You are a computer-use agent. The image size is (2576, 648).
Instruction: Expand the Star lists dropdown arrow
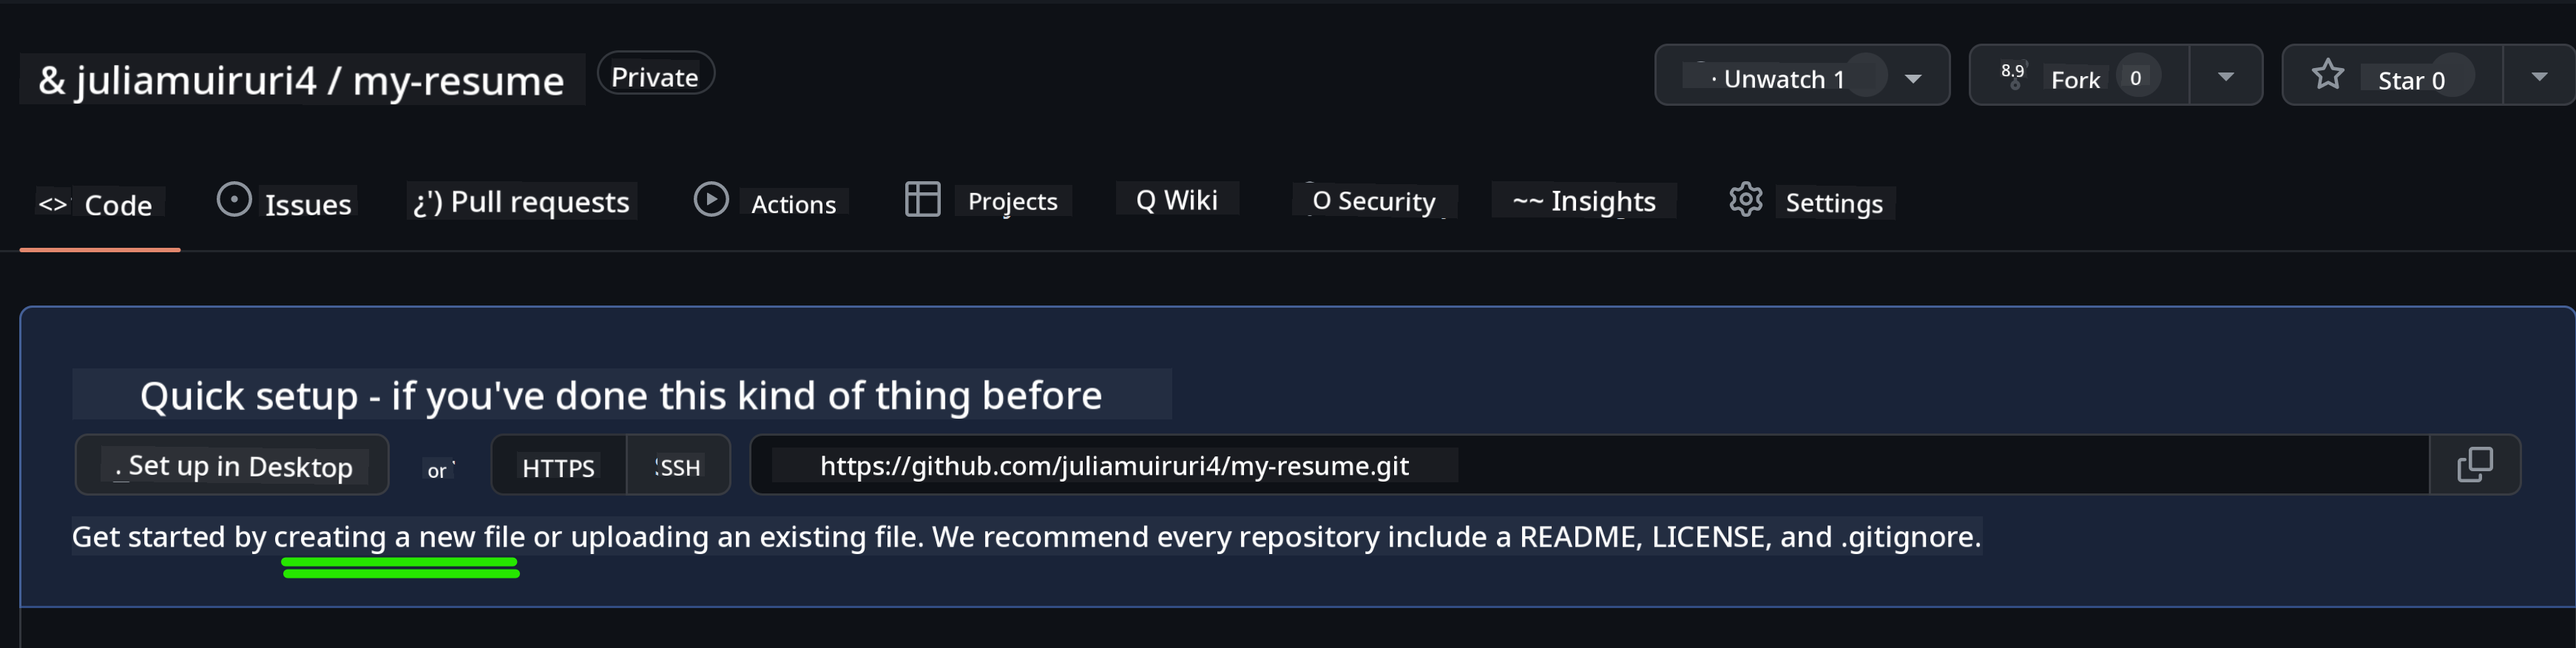[x=2538, y=77]
